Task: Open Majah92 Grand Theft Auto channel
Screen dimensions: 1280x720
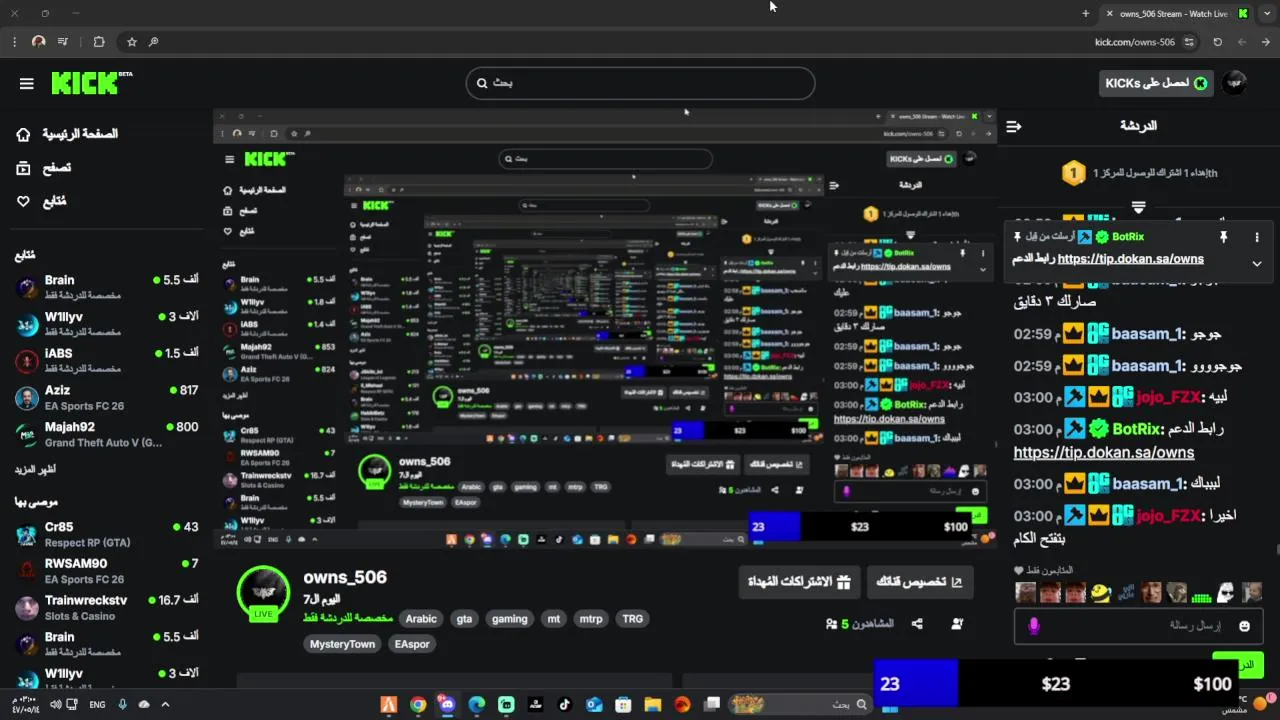Action: [107, 434]
